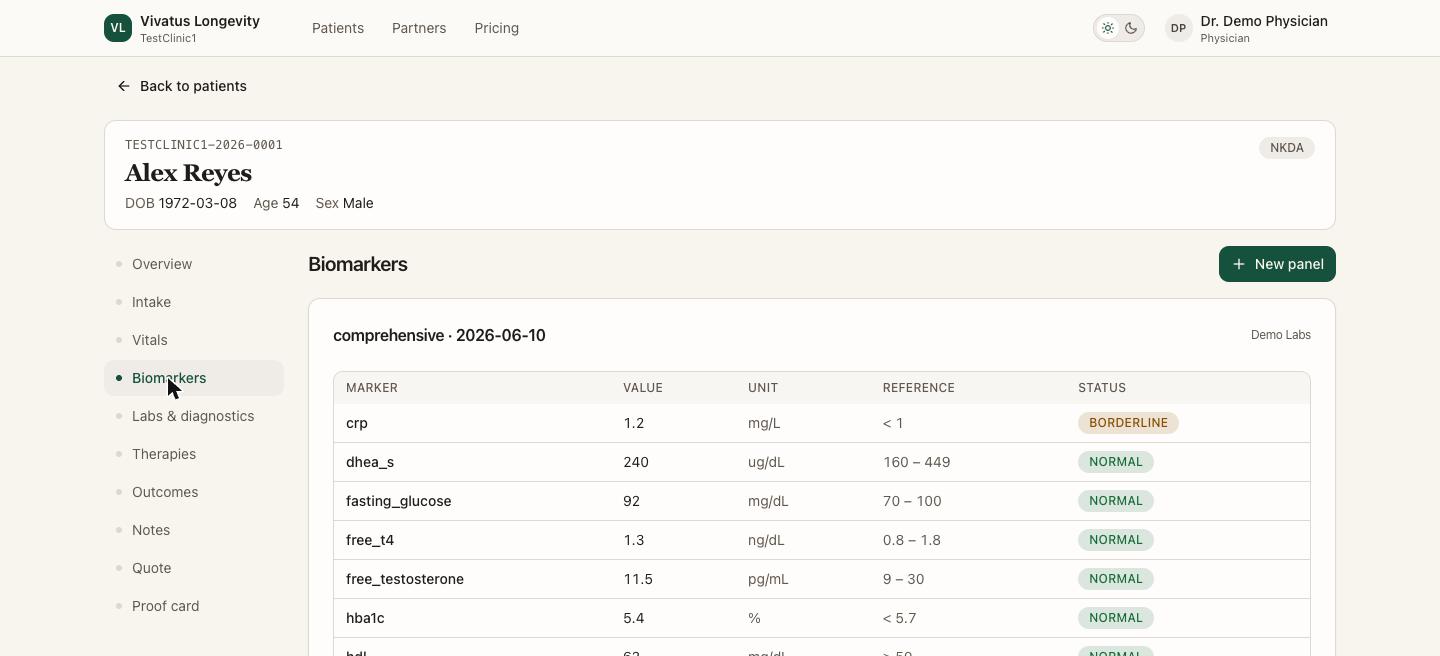The width and height of the screenshot is (1440, 656).
Task: Select the hba1c marker row
Action: click(x=822, y=618)
